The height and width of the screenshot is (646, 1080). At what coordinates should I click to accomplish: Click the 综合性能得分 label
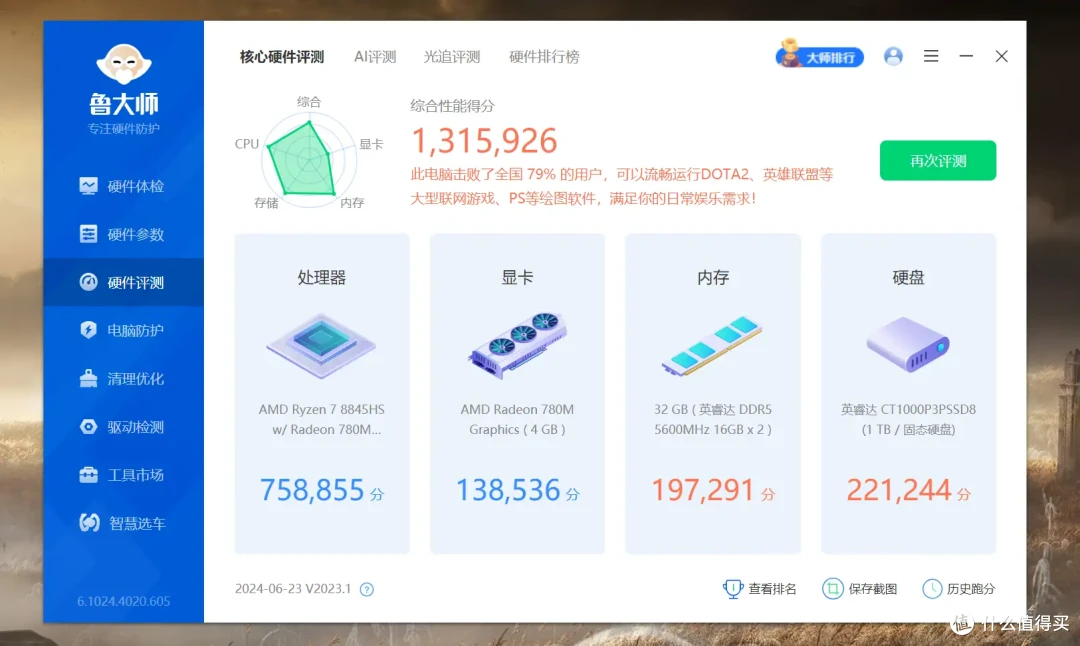point(453,106)
